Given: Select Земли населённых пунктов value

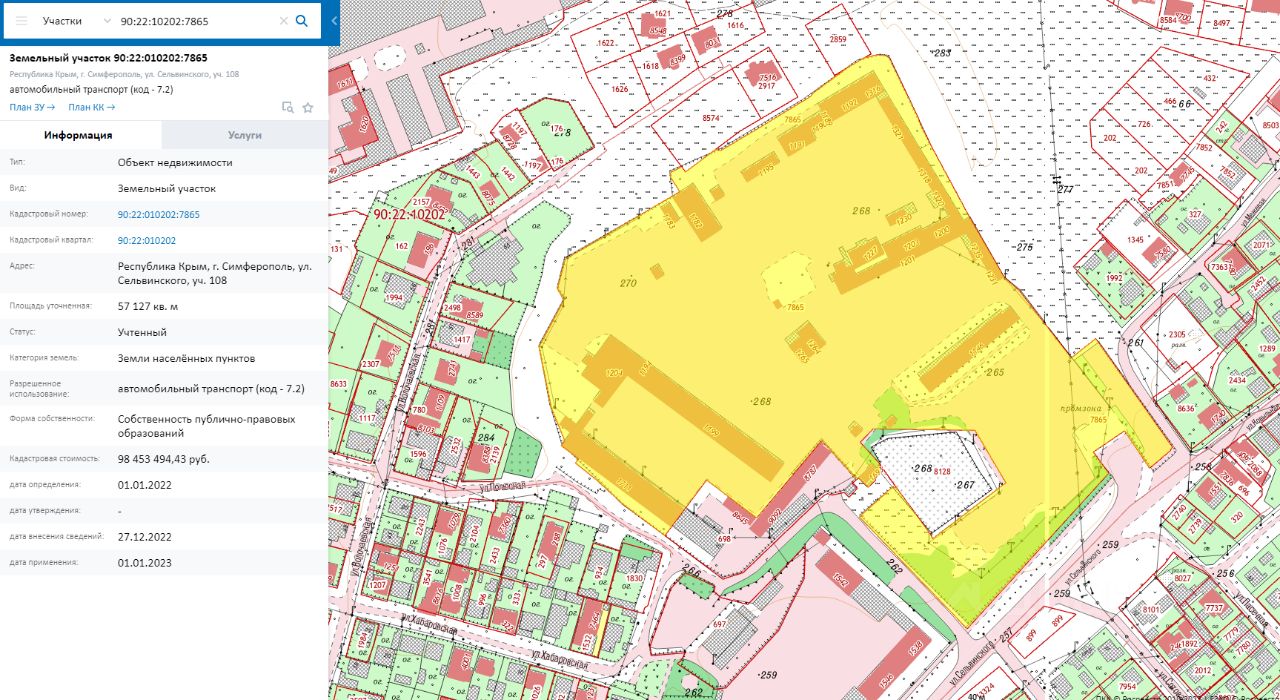Looking at the screenshot, I should (186, 358).
